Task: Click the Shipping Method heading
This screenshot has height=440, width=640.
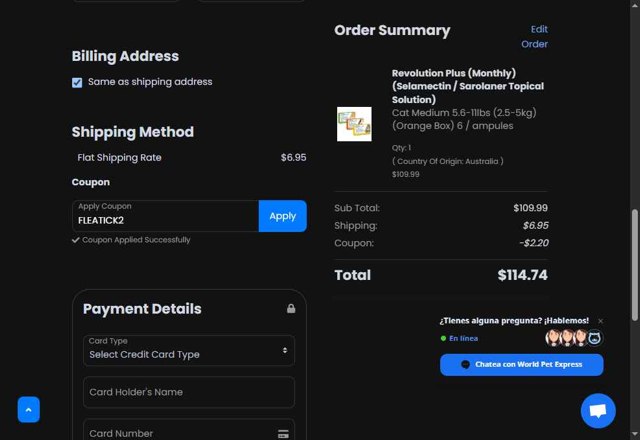Action: [x=133, y=132]
